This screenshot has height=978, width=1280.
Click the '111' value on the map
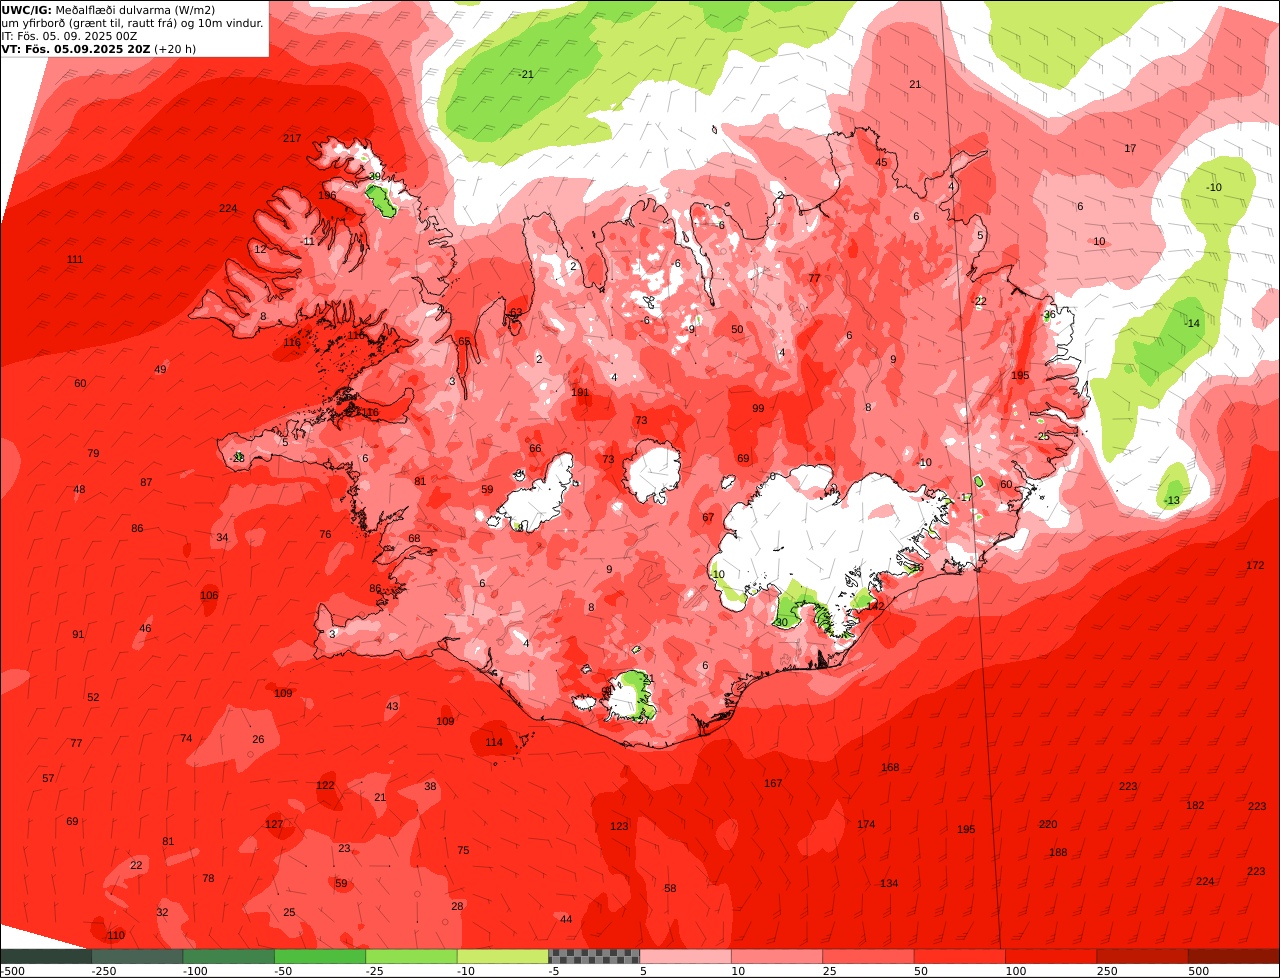[x=75, y=259]
